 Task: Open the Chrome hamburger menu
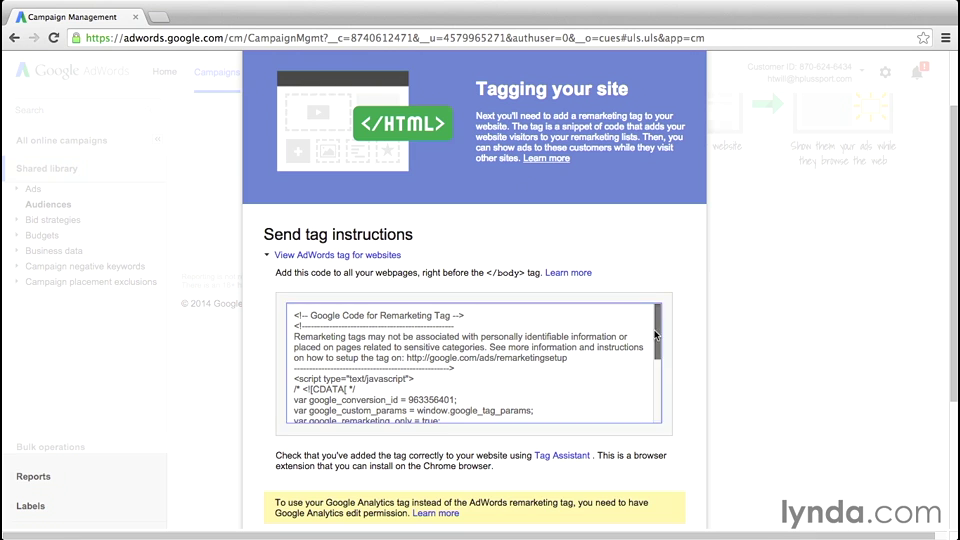point(945,38)
